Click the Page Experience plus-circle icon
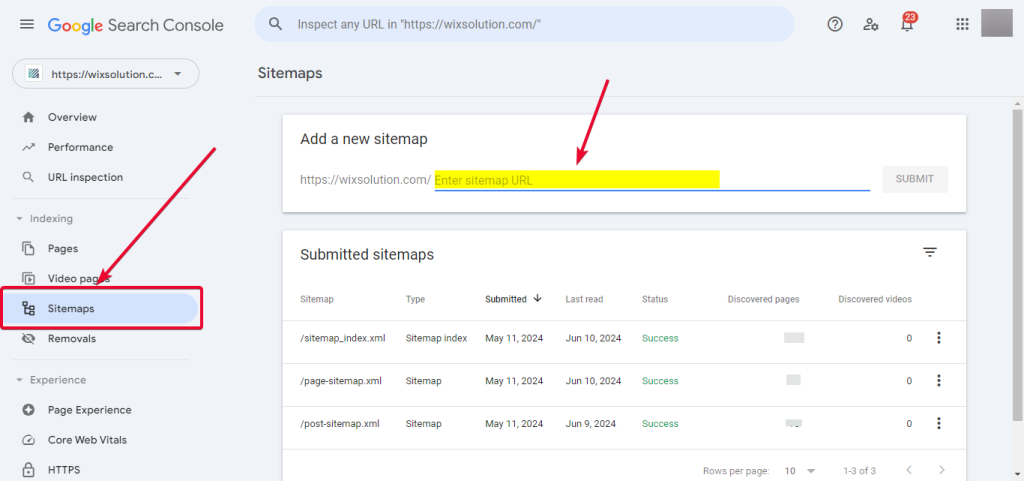 pyautogui.click(x=28, y=410)
